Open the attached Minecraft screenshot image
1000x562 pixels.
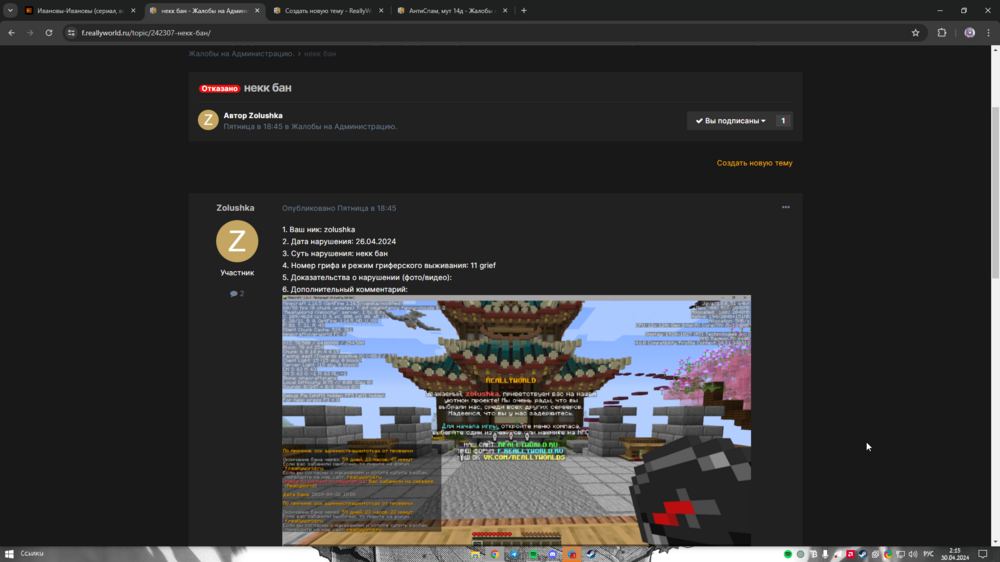517,420
